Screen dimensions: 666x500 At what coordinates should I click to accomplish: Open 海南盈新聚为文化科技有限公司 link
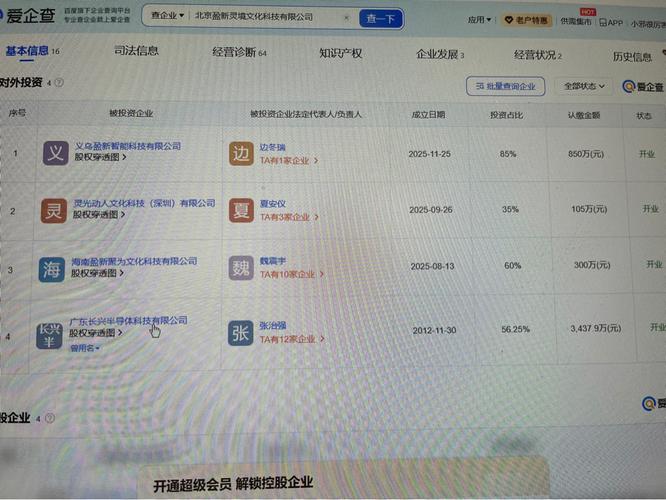coord(134,262)
